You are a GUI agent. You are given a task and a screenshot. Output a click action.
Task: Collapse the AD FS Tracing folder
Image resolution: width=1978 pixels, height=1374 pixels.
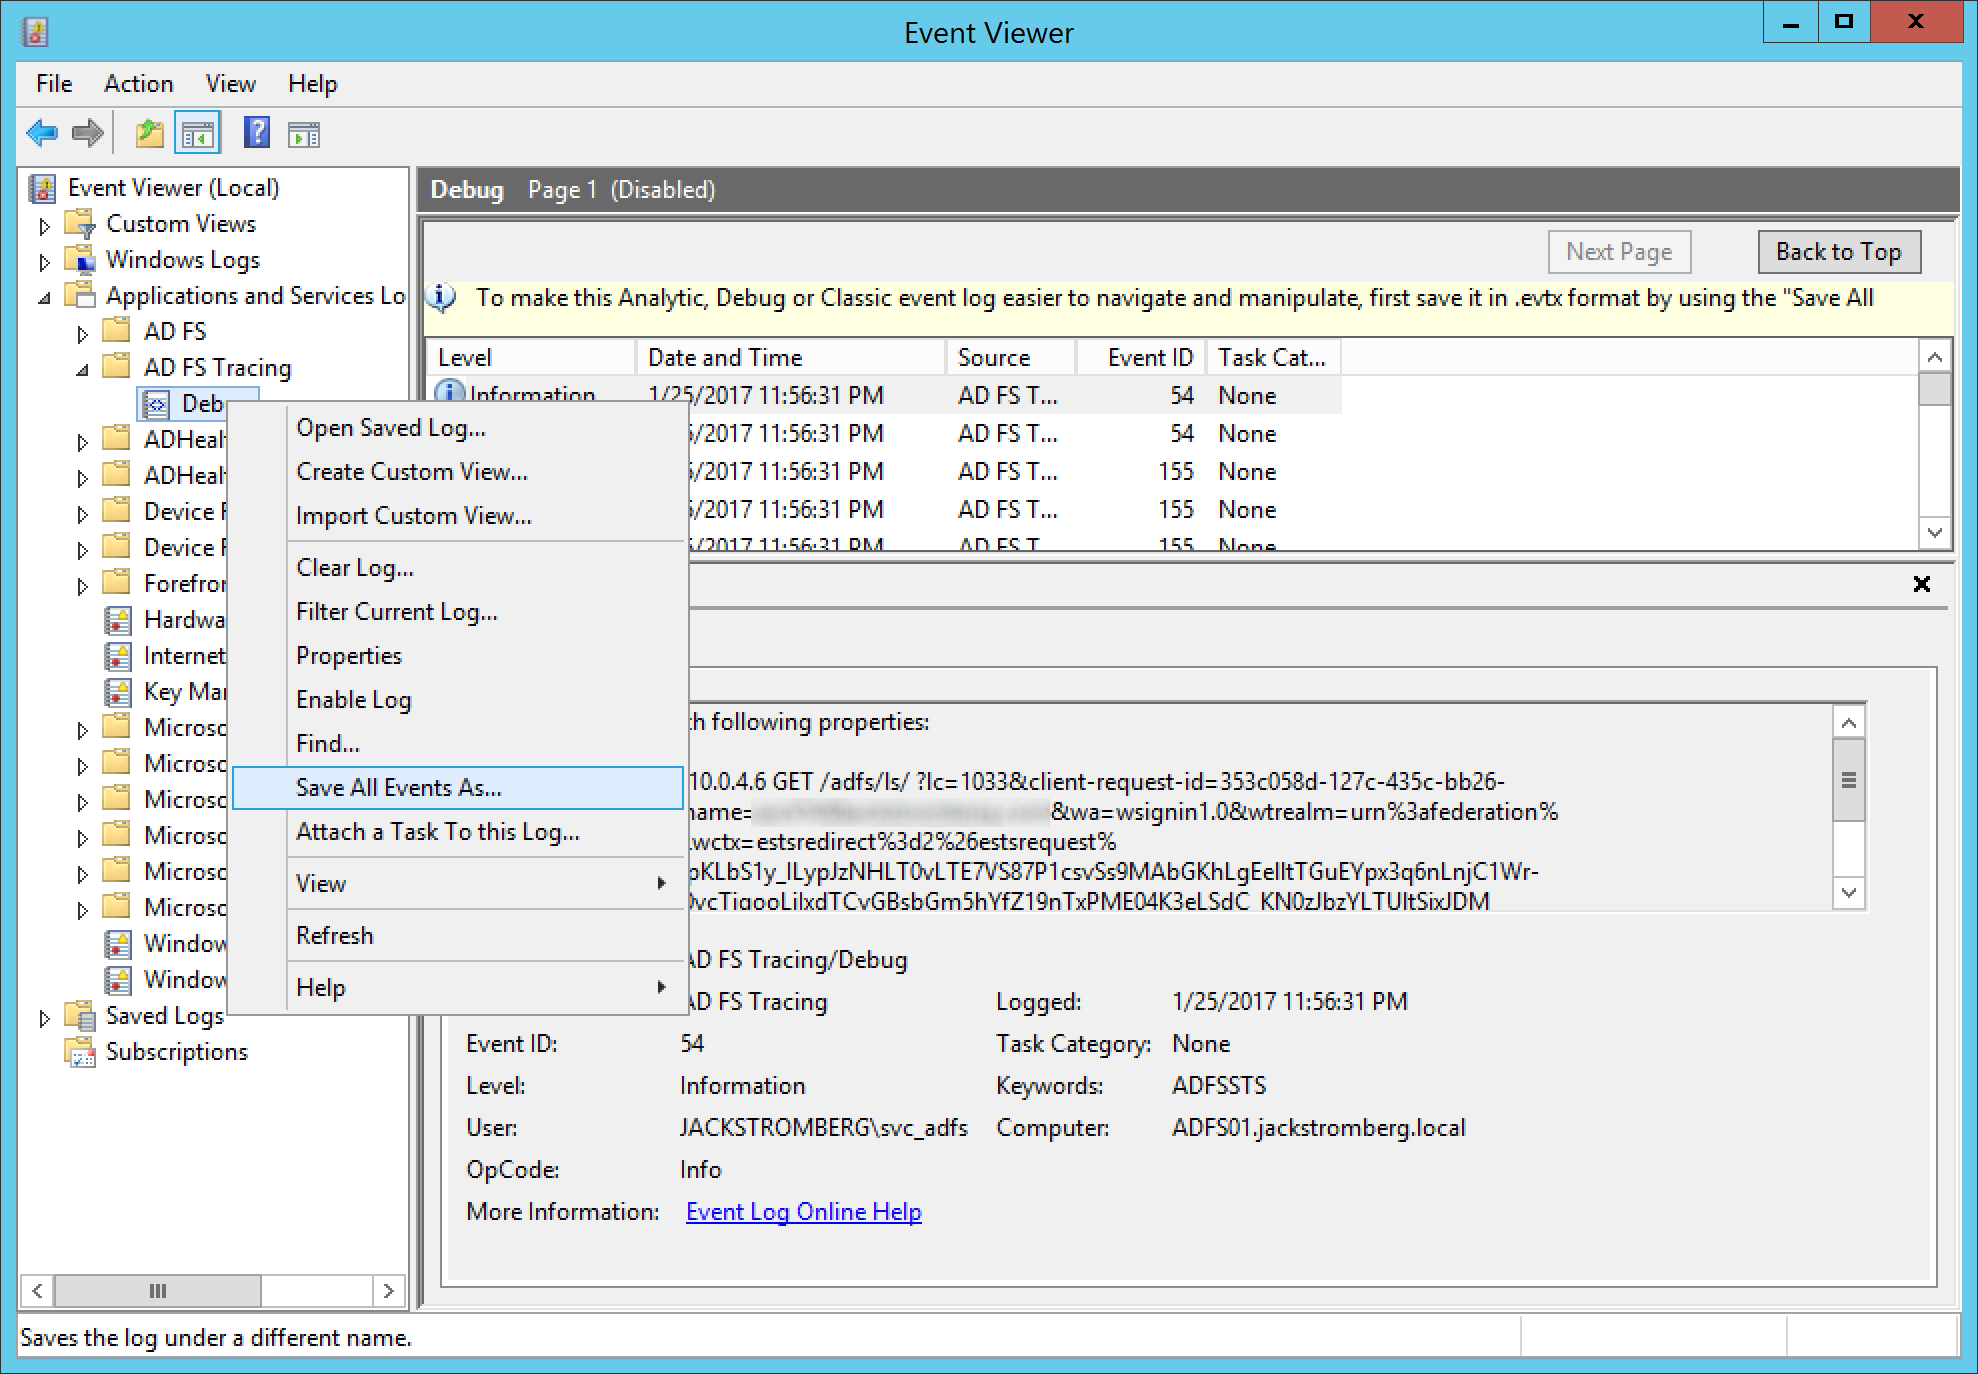point(82,370)
